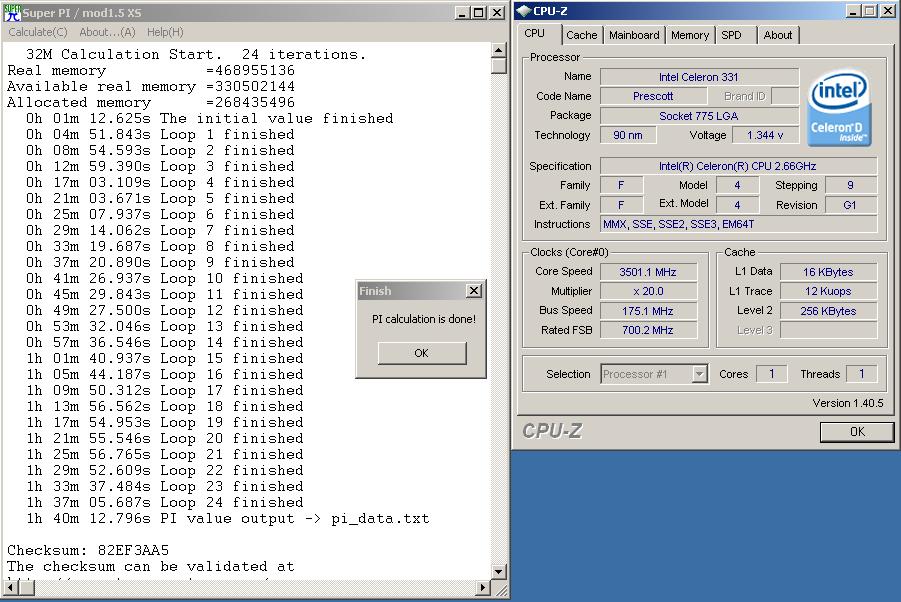Click the 'PI calculation is done!' message

423,319
